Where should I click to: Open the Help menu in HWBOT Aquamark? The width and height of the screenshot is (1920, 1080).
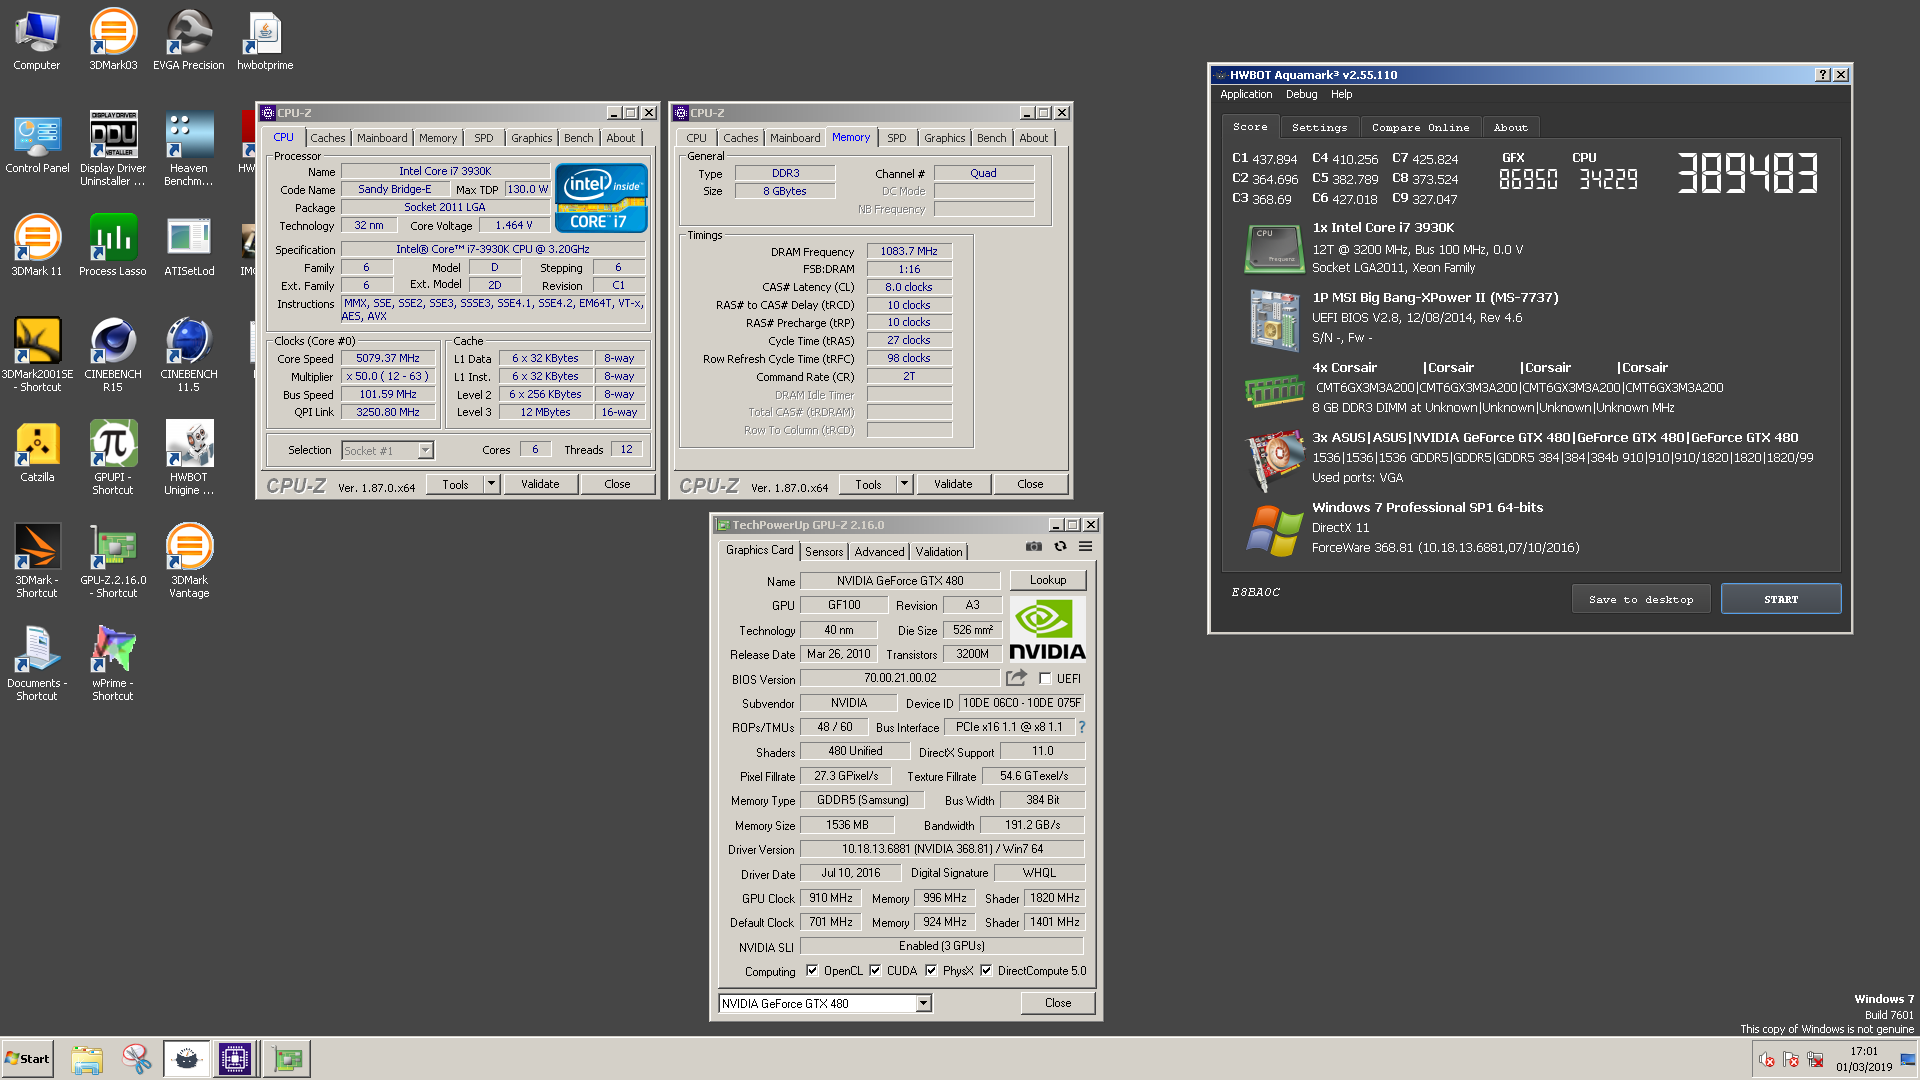(x=1341, y=94)
